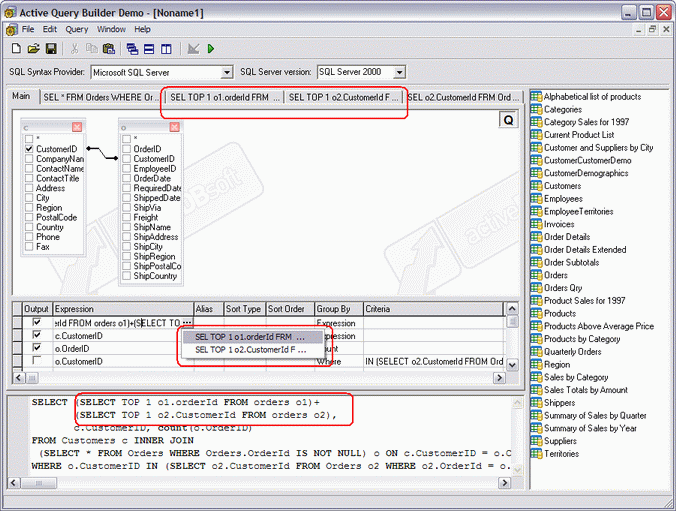Click the Cascade windows toolbar icon

coord(132,49)
